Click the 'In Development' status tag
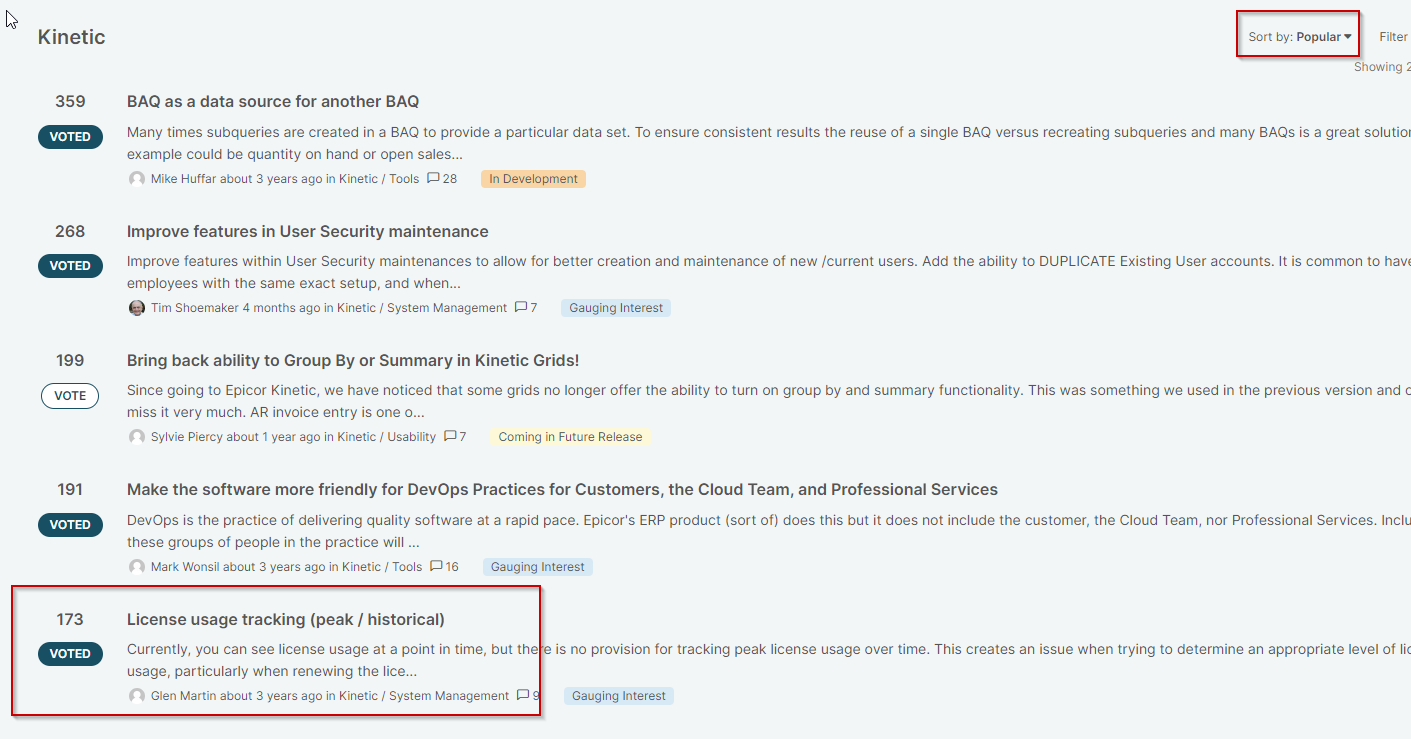Image resolution: width=1411 pixels, height=739 pixels. [533, 179]
